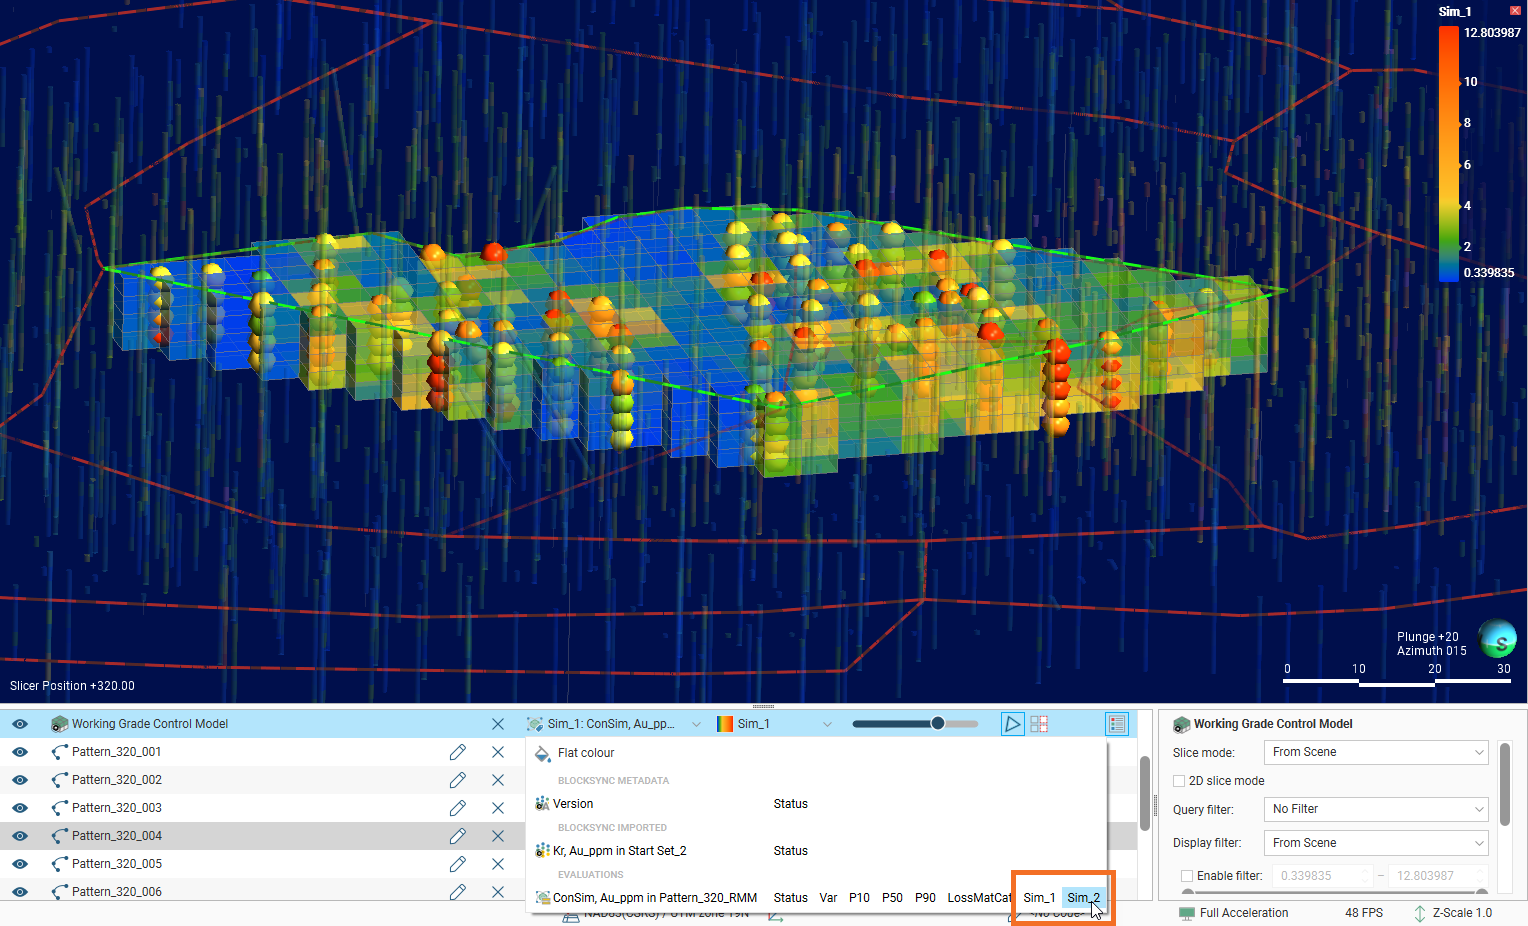This screenshot has width=1528, height=926.
Task: Check the Enable filter checkbox
Action: click(1187, 876)
